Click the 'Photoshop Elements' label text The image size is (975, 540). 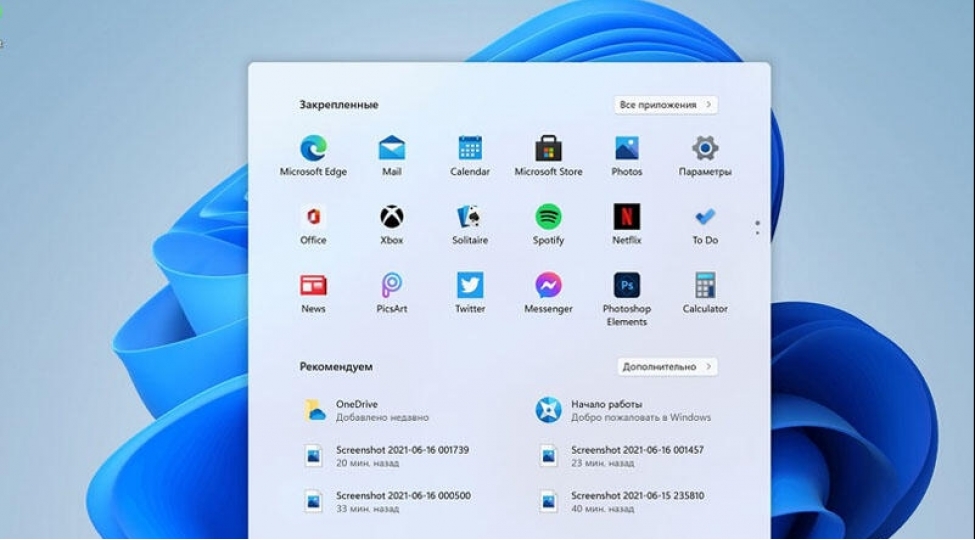(627, 315)
